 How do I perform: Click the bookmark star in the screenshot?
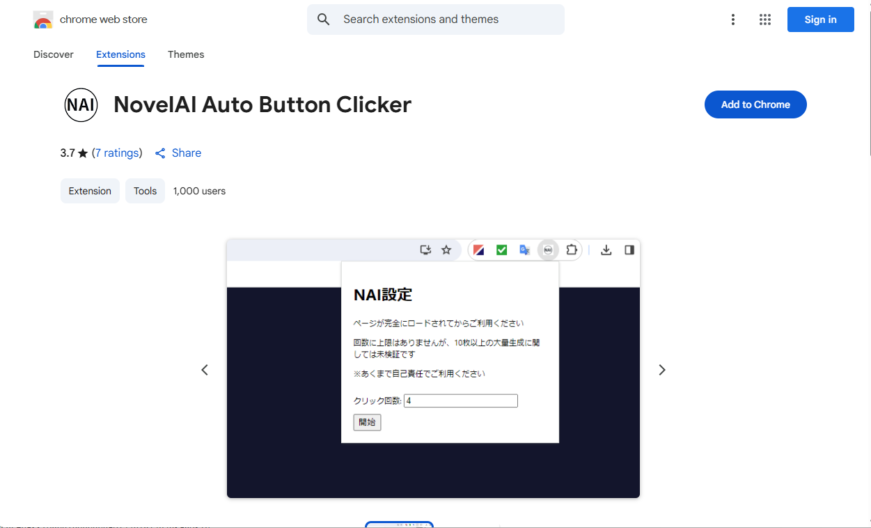point(446,250)
